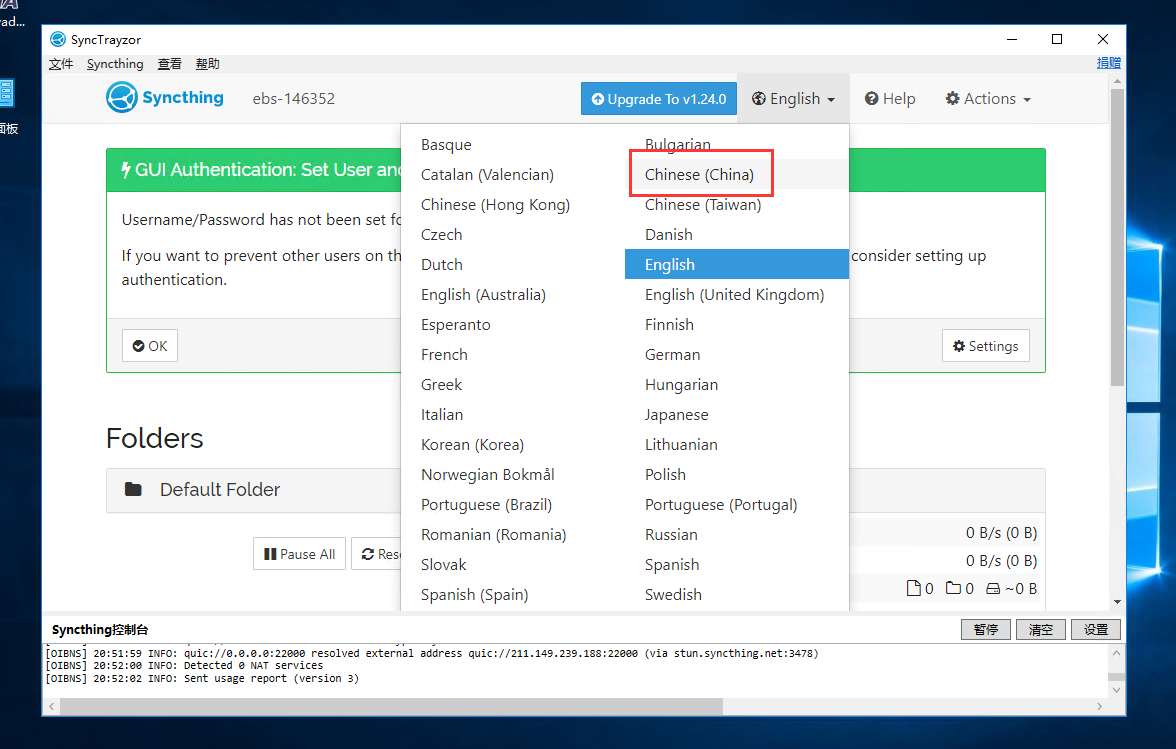
Task: Click the SyncTrayzor title bar icon
Action: (x=58, y=39)
